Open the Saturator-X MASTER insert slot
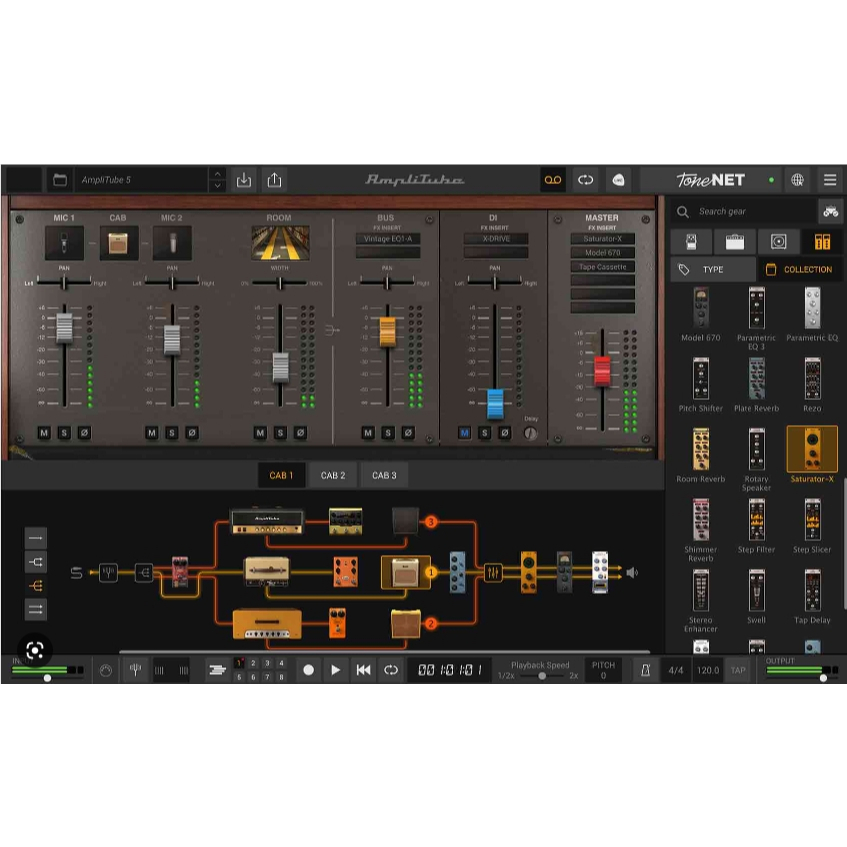The width and height of the screenshot is (847, 847). coord(603,239)
